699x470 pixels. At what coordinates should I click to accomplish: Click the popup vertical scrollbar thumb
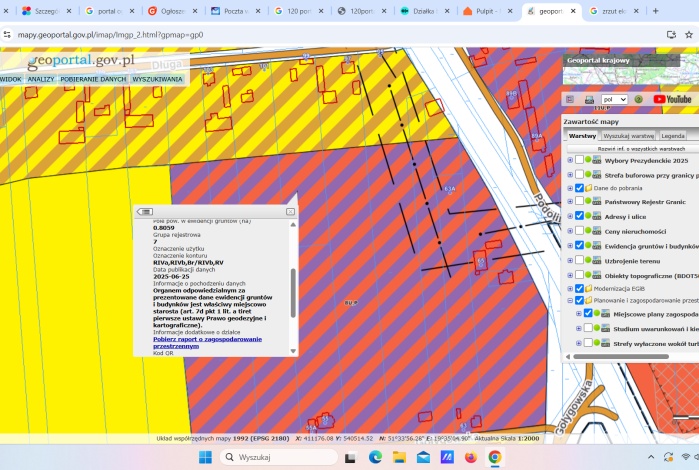pos(293,293)
